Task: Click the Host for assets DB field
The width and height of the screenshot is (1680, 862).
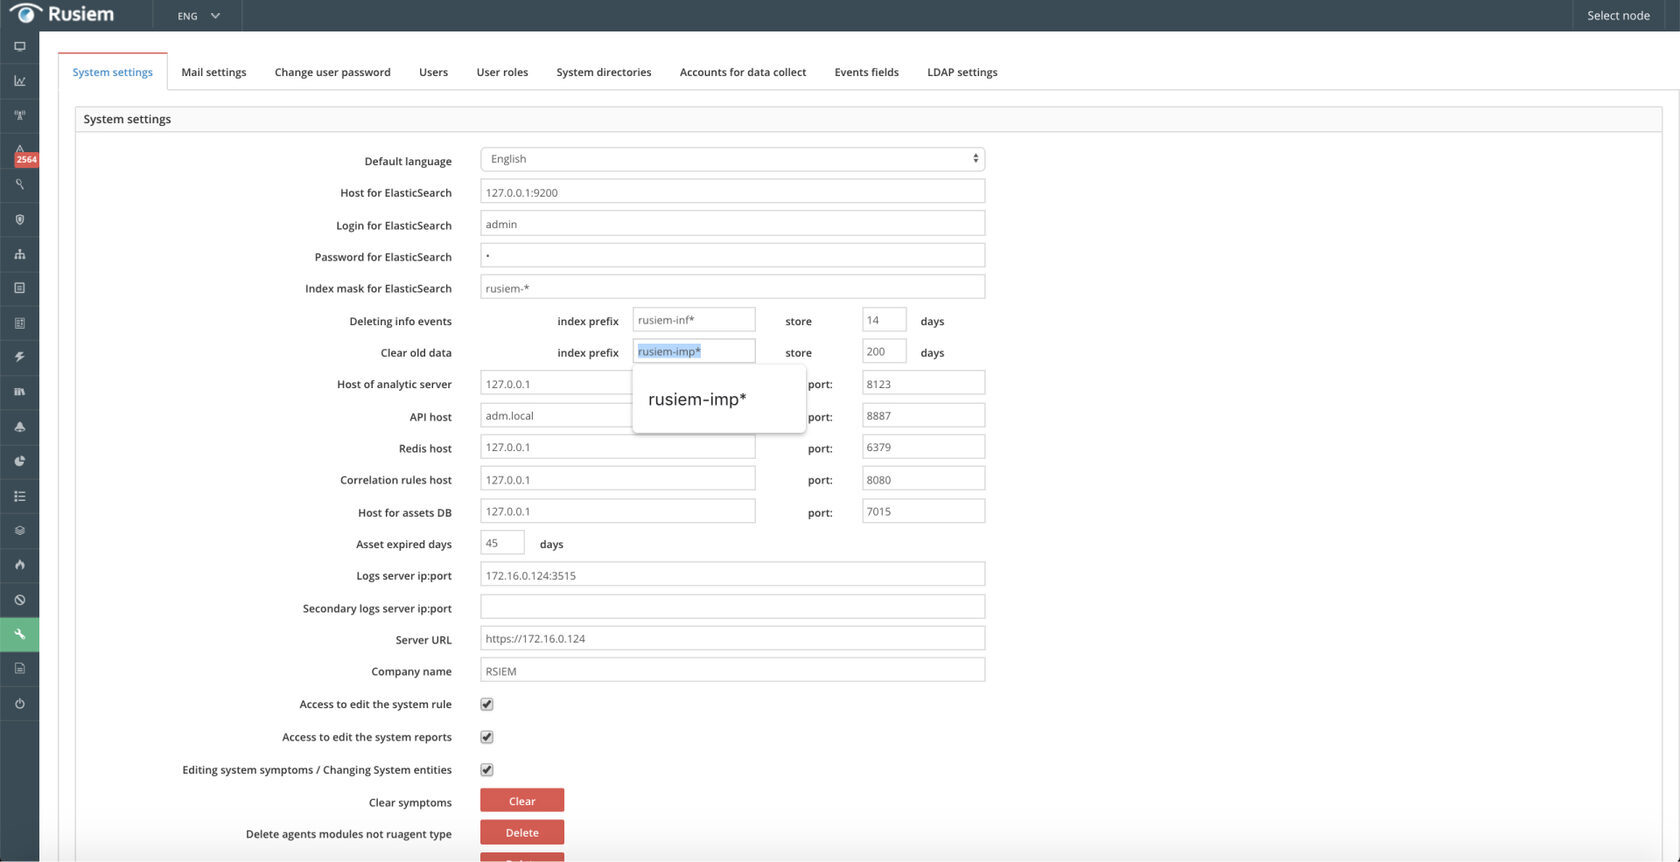Action: [x=617, y=511]
